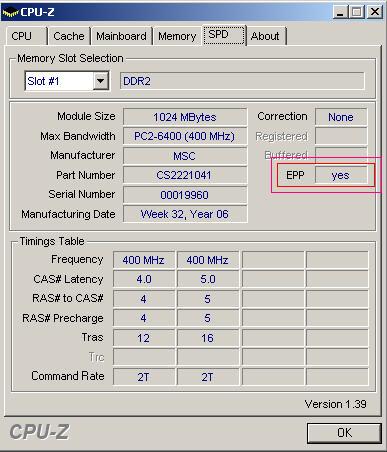Switch to the Memory tab
The height and width of the screenshot is (452, 387).
pyautogui.click(x=177, y=36)
